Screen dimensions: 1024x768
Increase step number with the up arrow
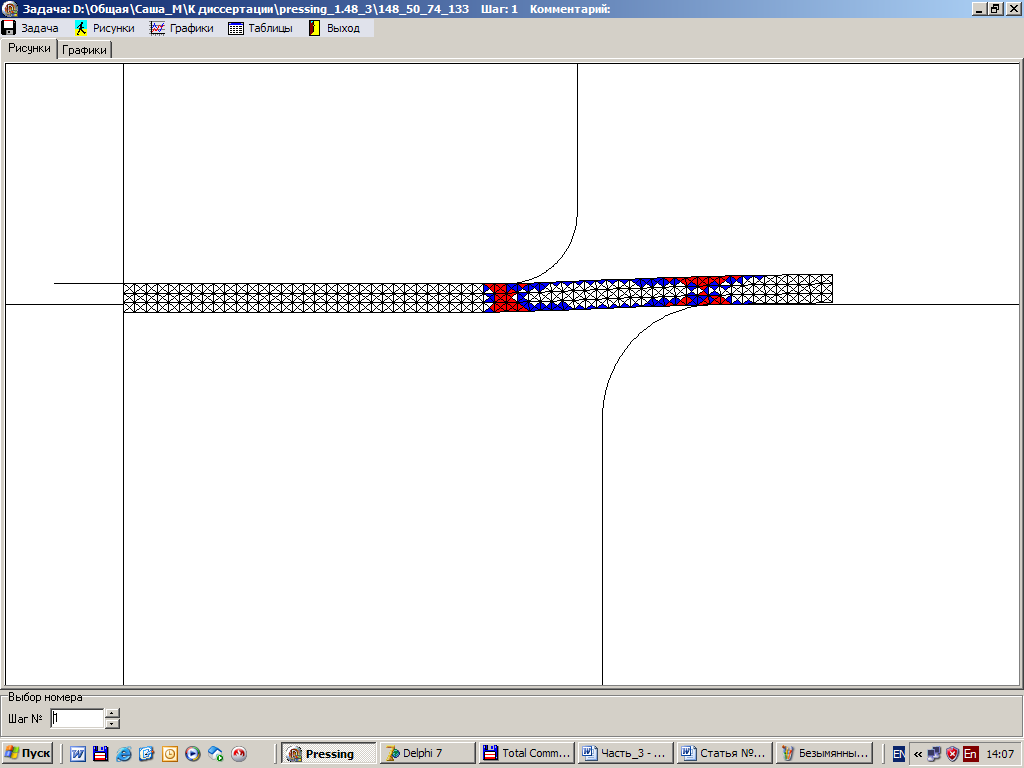[112, 713]
